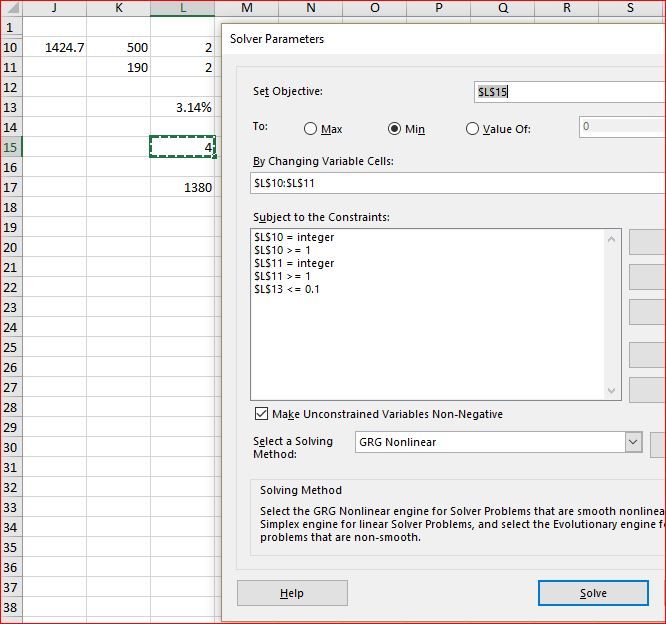Select cell L15 containing 4
Screen dimensions: 666x624
(x=183, y=147)
